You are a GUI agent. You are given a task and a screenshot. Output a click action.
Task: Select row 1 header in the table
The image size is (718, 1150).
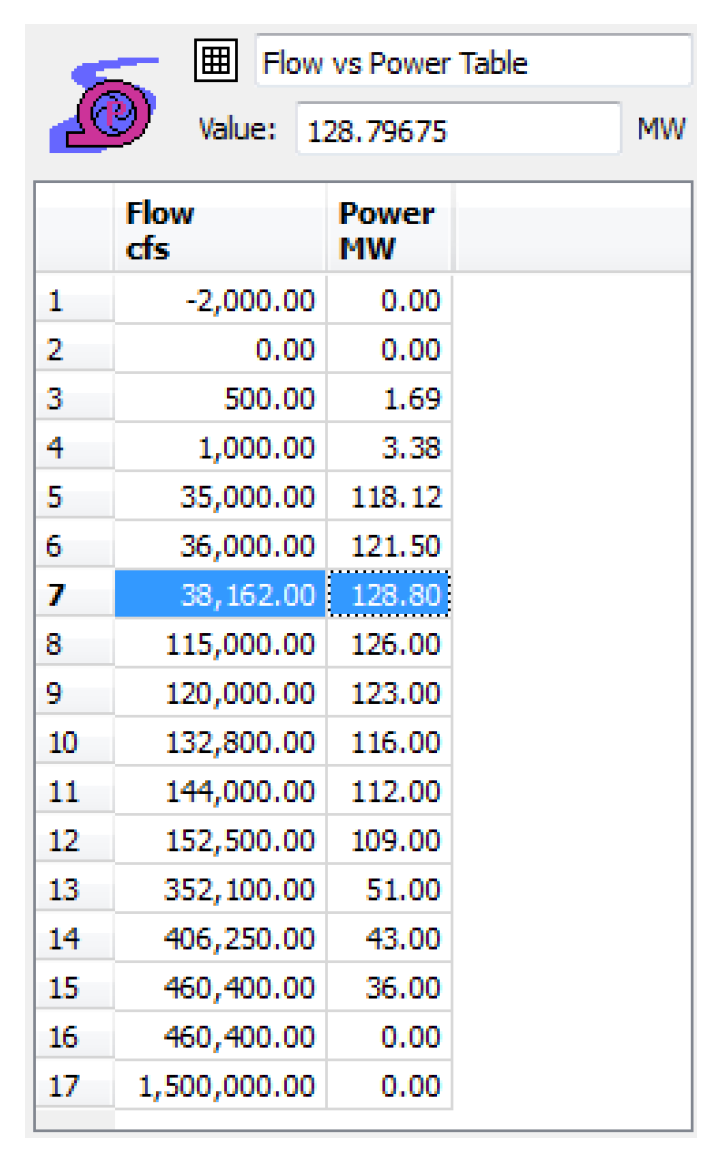tap(74, 301)
